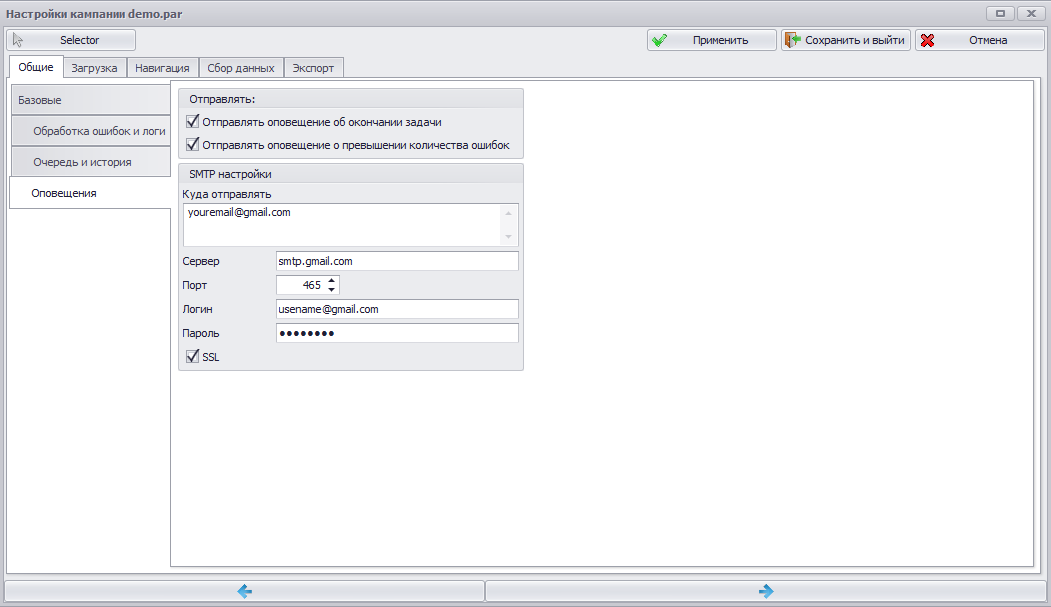Click the recipient list scroll-down arrow
1051x607 pixels.
coord(508,237)
